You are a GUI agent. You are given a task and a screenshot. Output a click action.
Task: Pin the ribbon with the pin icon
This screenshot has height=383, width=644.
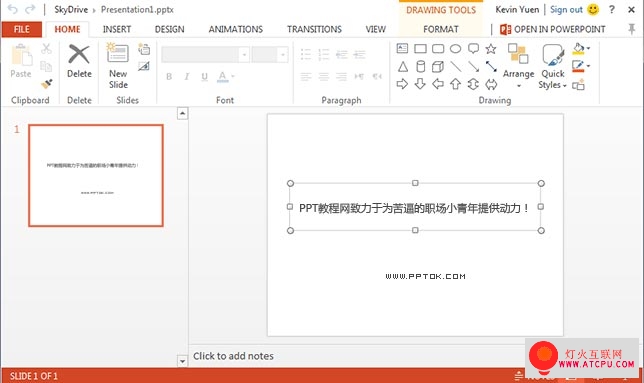(631, 29)
